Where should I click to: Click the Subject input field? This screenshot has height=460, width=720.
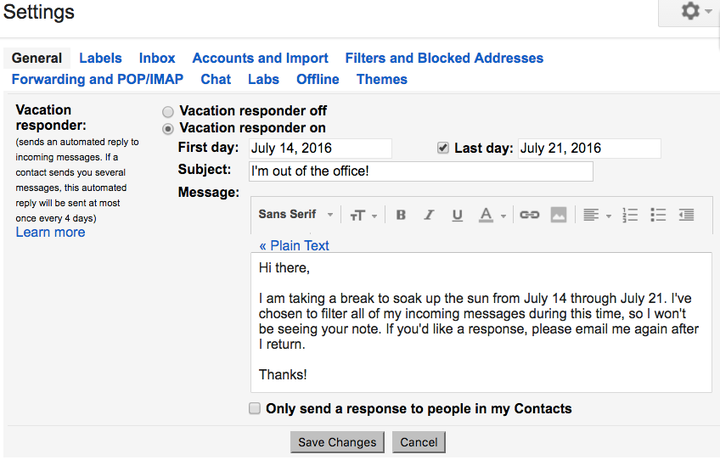click(421, 171)
